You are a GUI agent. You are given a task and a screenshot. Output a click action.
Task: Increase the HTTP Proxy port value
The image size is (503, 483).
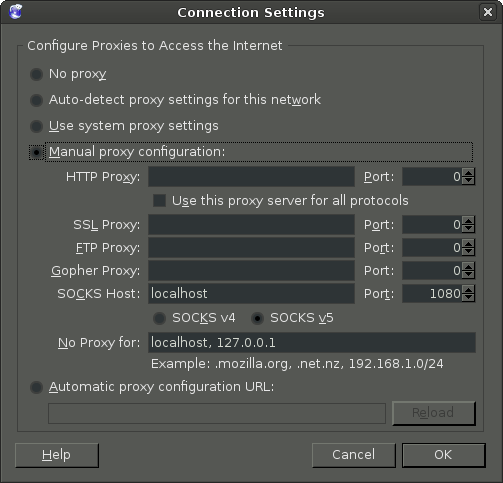469,173
